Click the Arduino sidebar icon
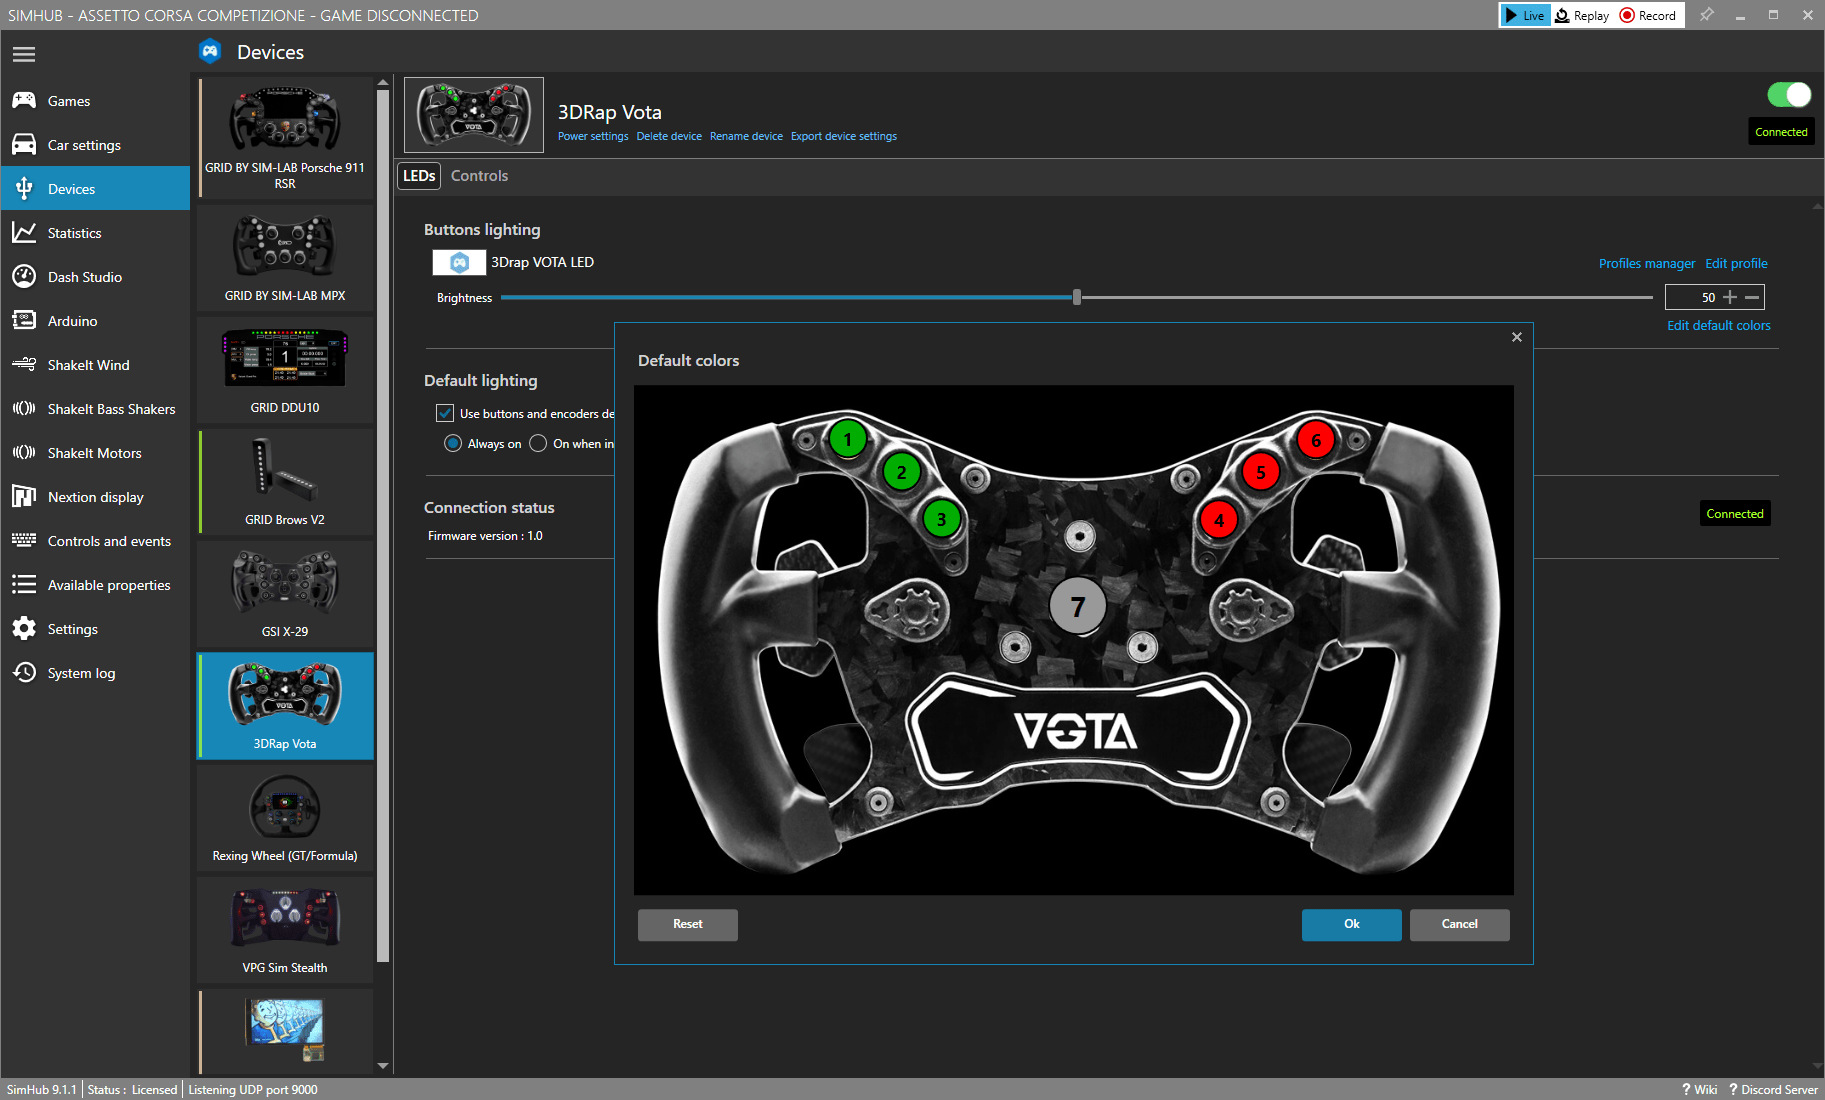 (x=24, y=321)
